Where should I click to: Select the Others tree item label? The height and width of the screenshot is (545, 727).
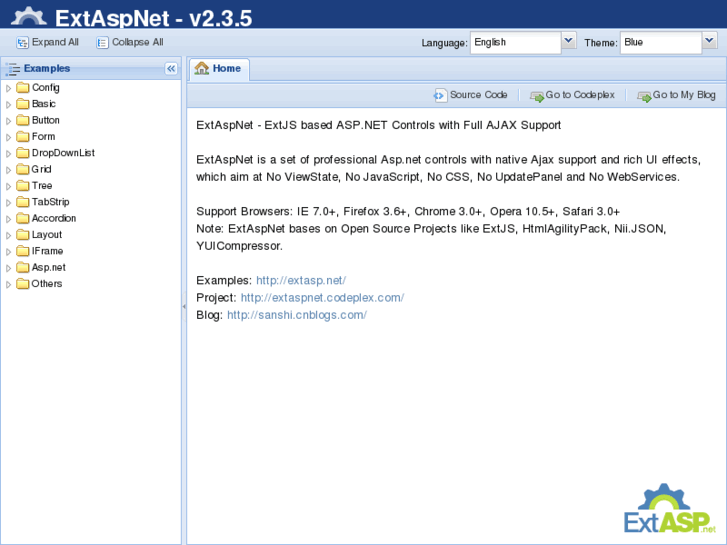tap(47, 284)
